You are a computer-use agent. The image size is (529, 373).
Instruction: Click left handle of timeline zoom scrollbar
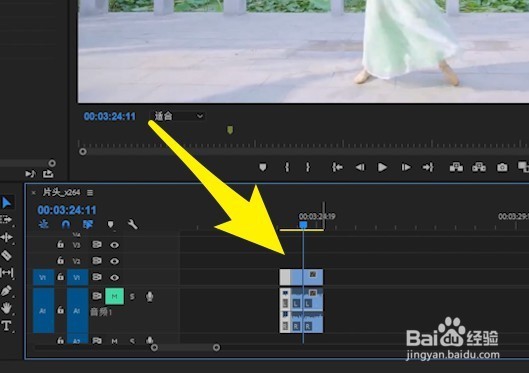pyautogui.click(x=154, y=347)
